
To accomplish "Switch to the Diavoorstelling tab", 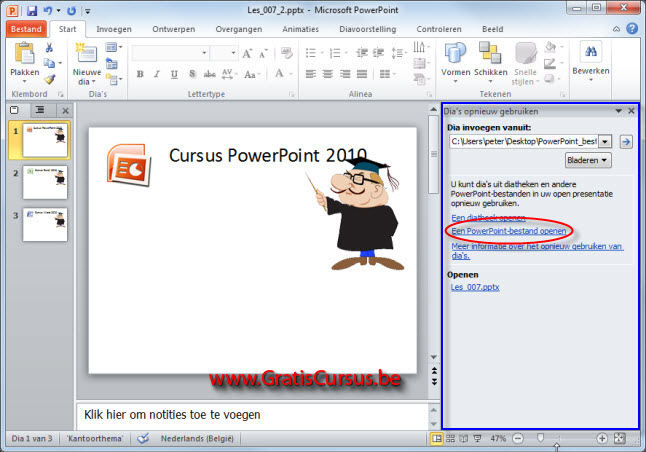I will click(x=367, y=29).
